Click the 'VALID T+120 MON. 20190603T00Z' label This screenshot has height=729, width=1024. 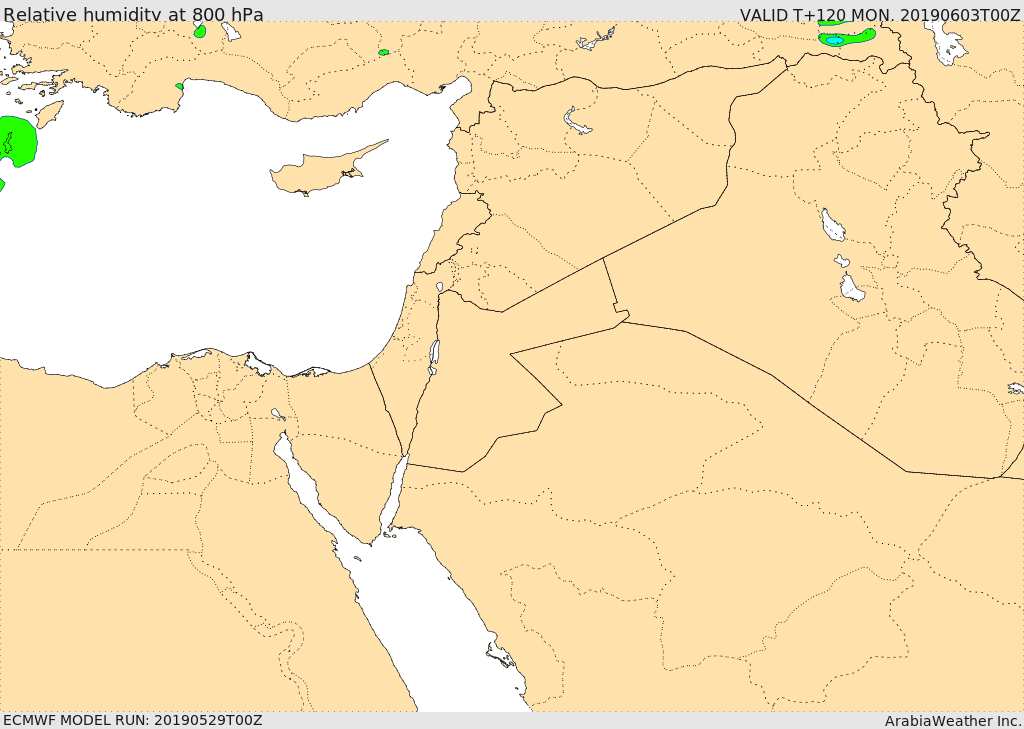coord(880,15)
